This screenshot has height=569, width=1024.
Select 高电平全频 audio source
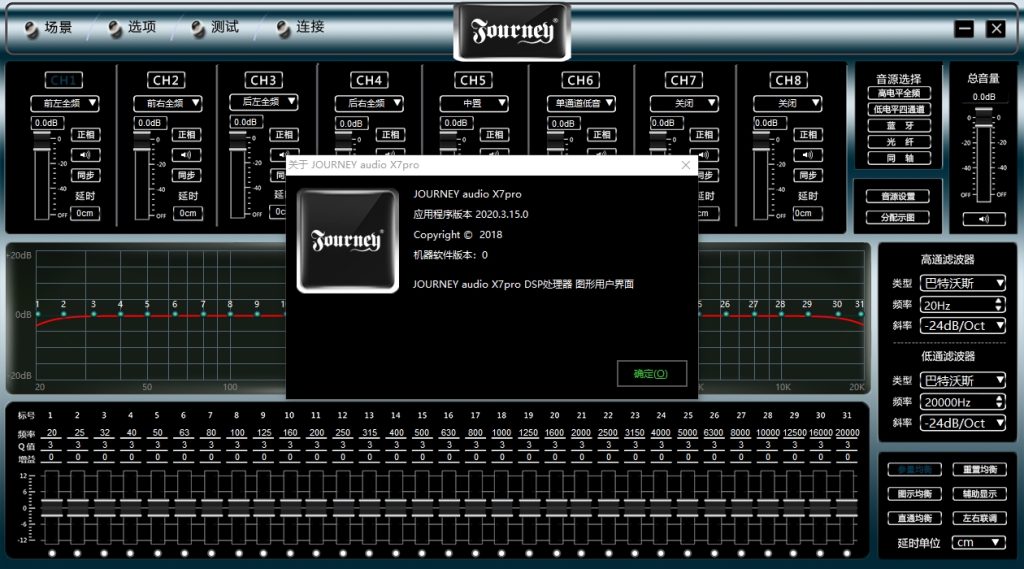[x=899, y=93]
